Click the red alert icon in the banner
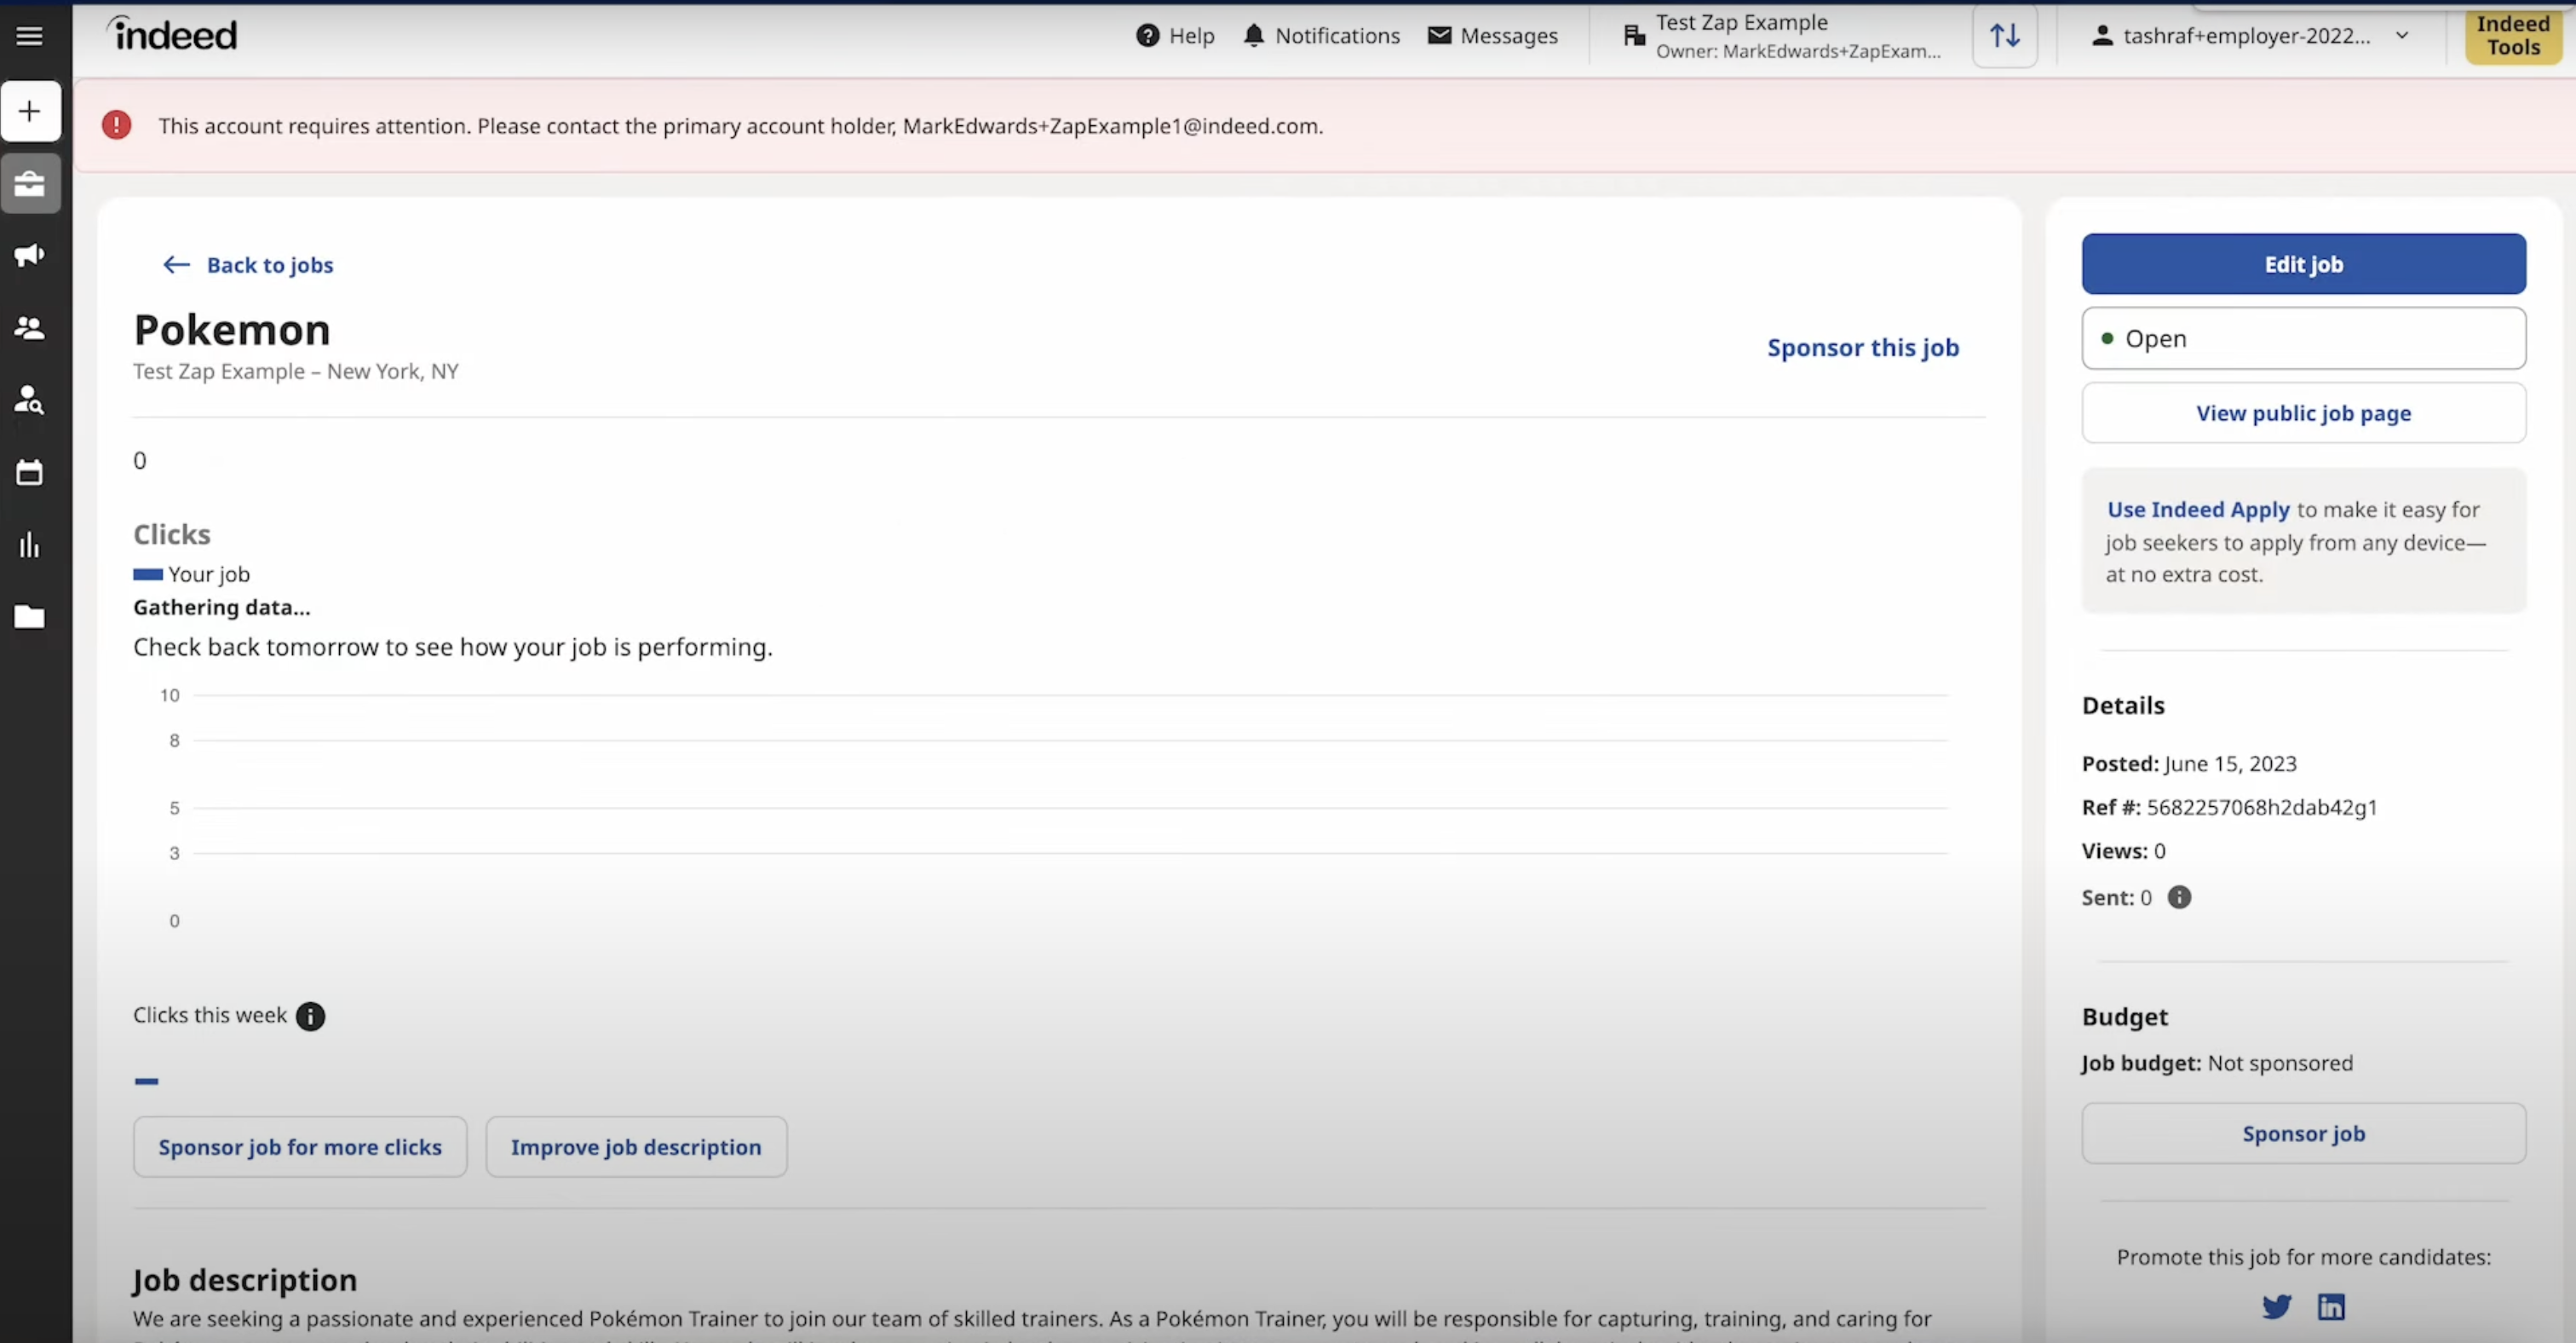The height and width of the screenshot is (1343, 2576). 117,125
